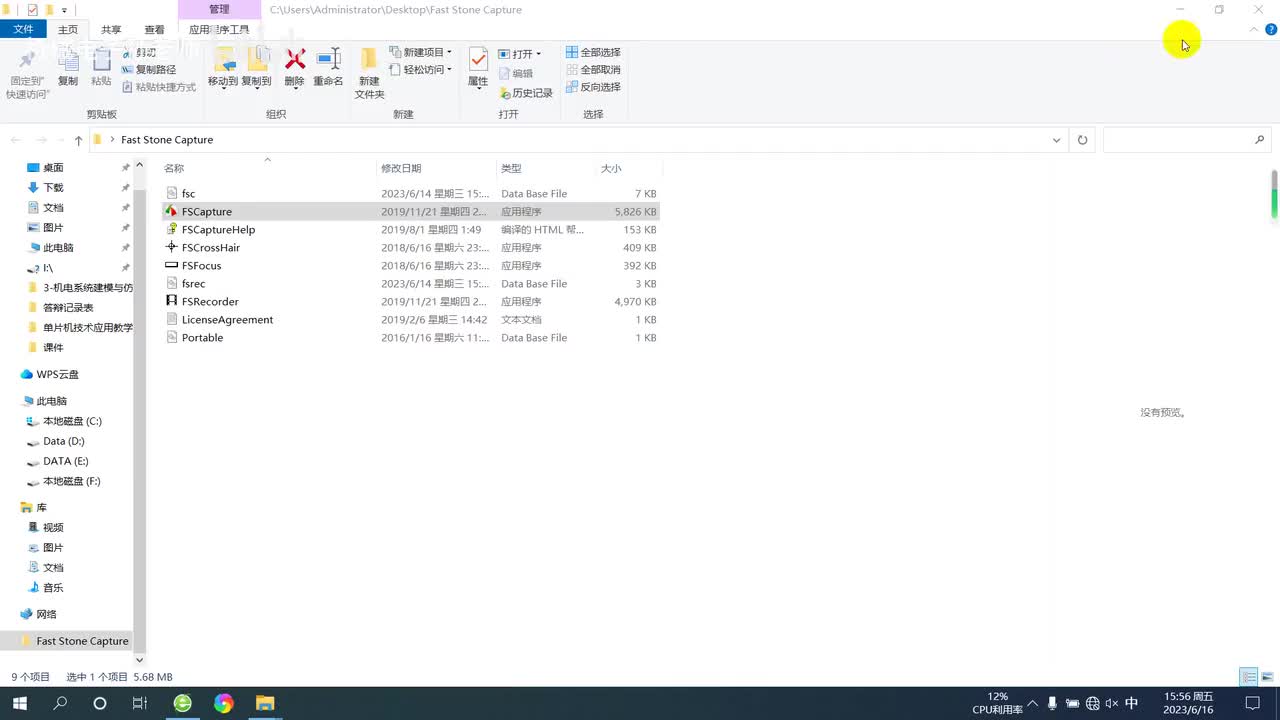
Task: Click 复制路径 (Copy path)
Action: 149,70
